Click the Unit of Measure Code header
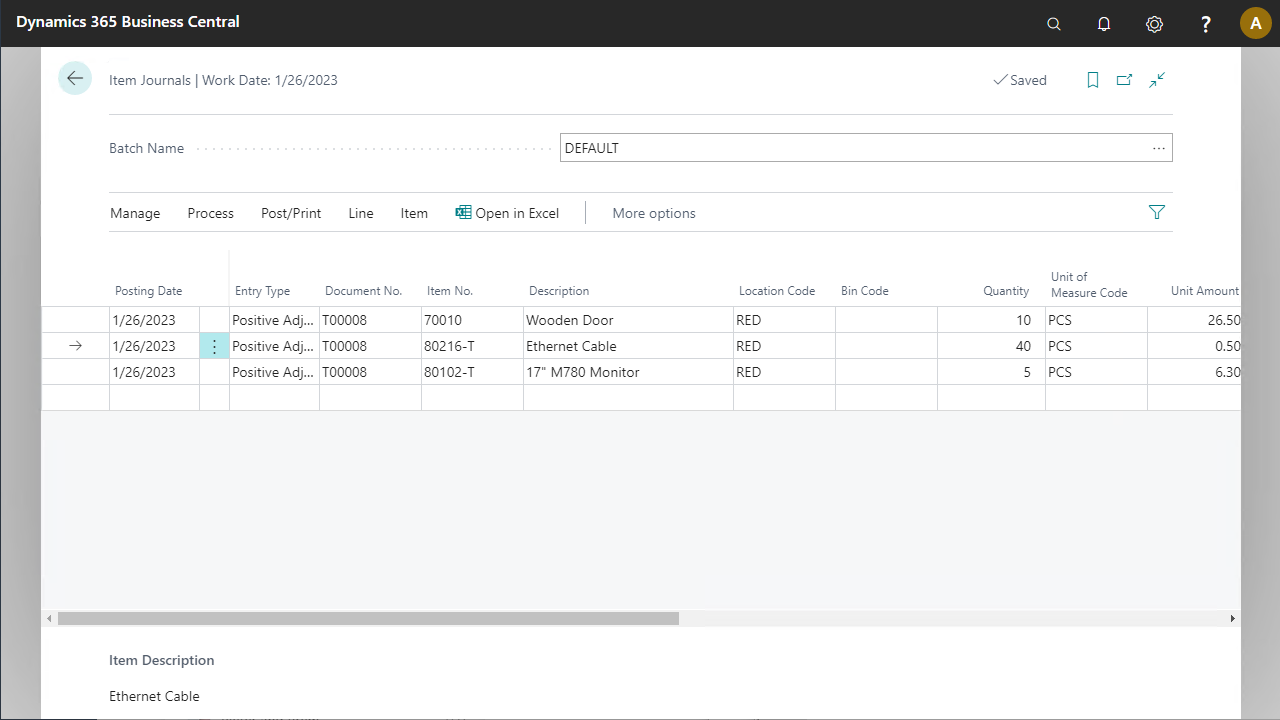1280x720 pixels. click(1089, 285)
